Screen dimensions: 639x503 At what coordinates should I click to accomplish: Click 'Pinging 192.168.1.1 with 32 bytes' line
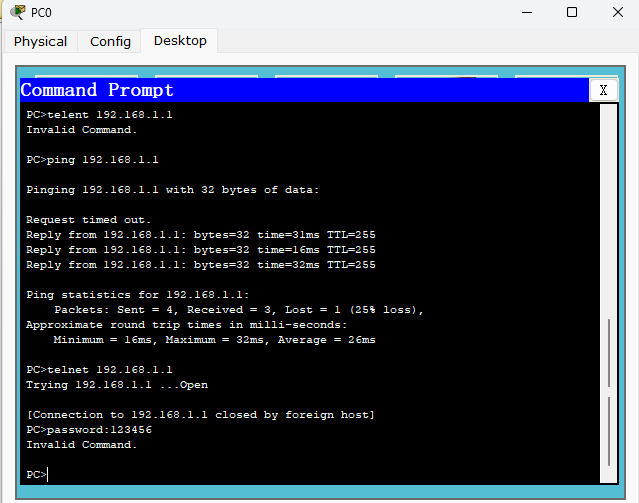[173, 190]
